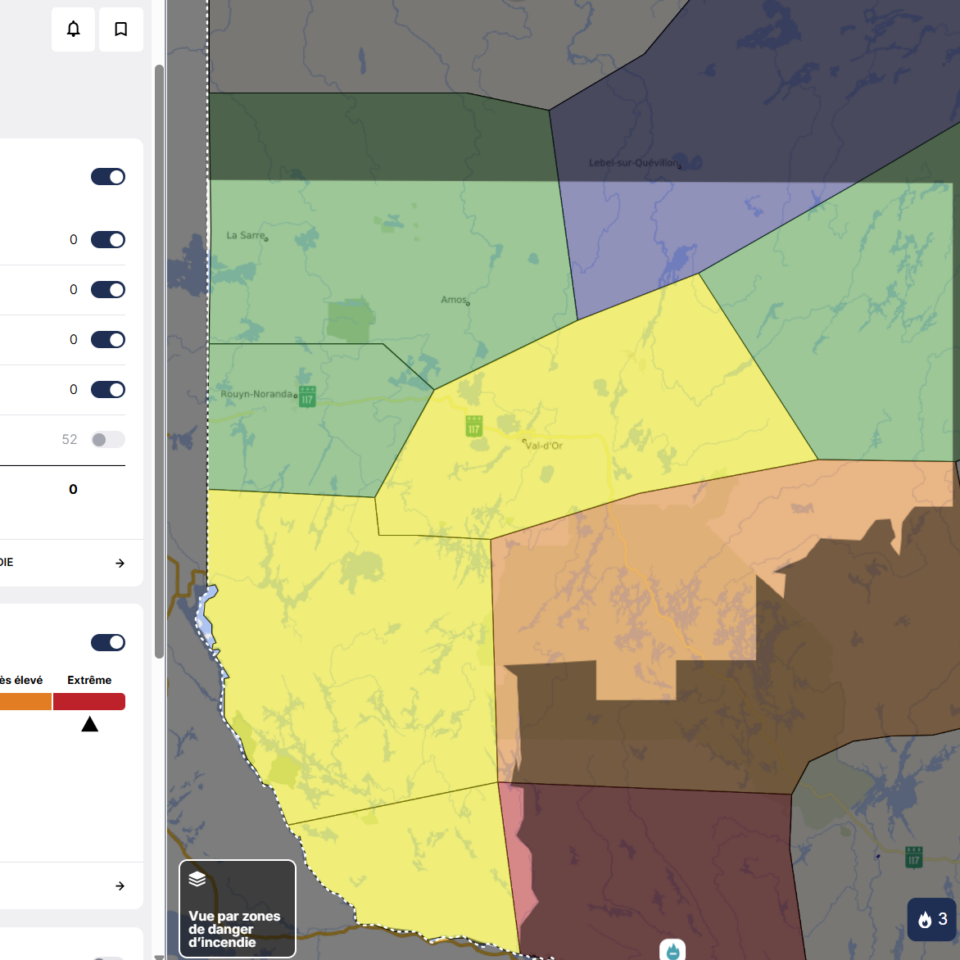Click the flame icon in active fires badge
Viewport: 960px width, 960px height.
[925, 919]
